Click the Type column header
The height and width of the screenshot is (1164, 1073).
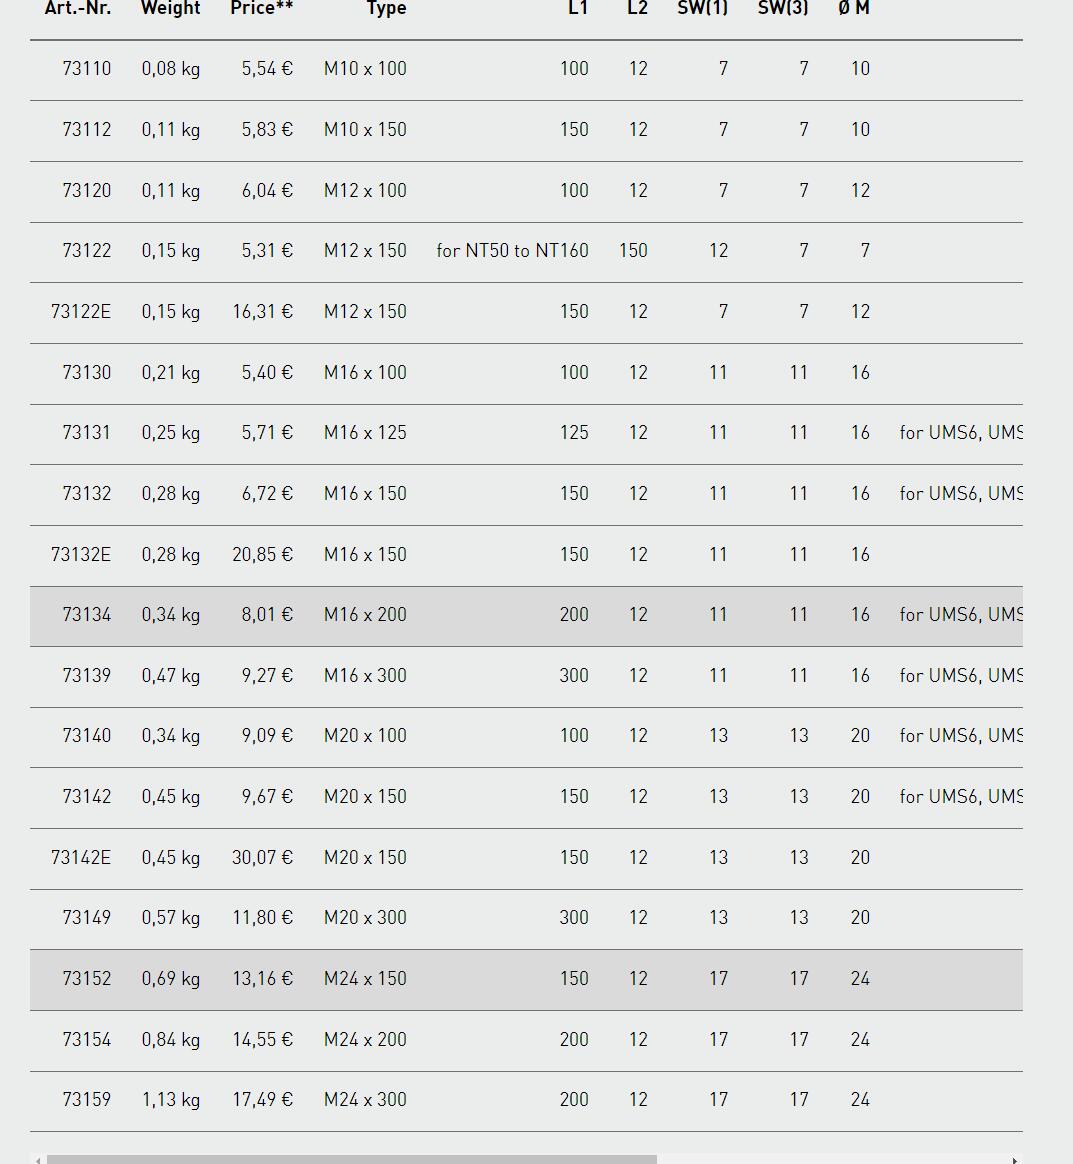[x=387, y=8]
